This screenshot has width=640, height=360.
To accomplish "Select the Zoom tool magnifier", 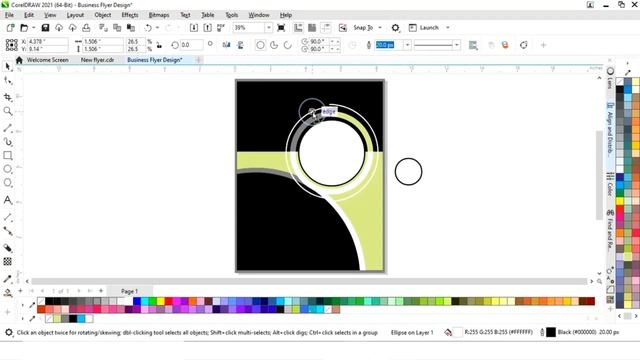I will (x=7, y=111).
